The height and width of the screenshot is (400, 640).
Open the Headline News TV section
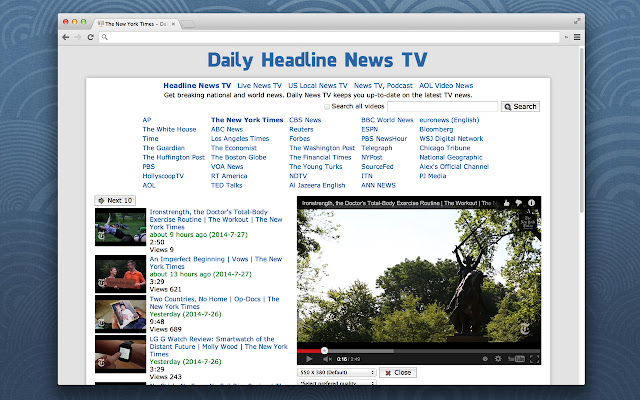[x=197, y=85]
